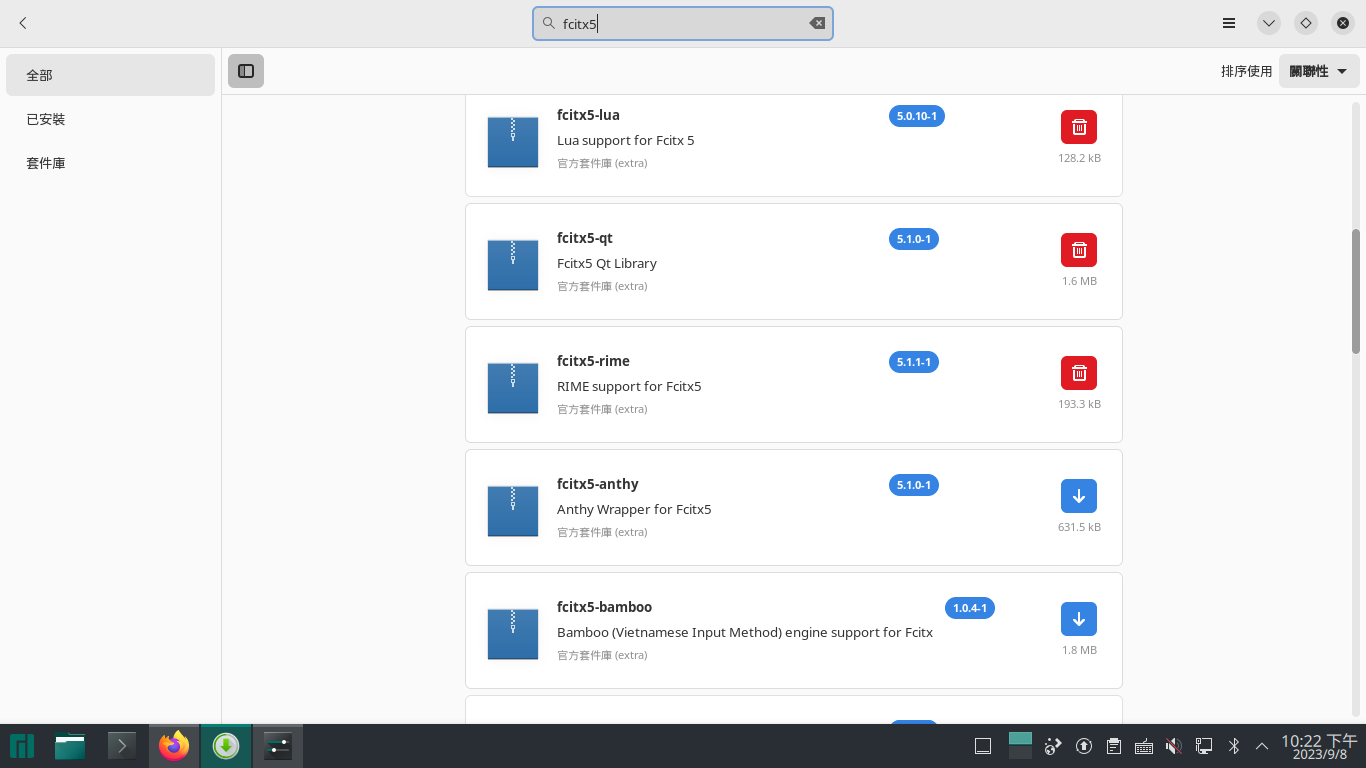This screenshot has height=768, width=1366.
Task: Click the fcitx5-qt package icon
Action: tap(513, 264)
